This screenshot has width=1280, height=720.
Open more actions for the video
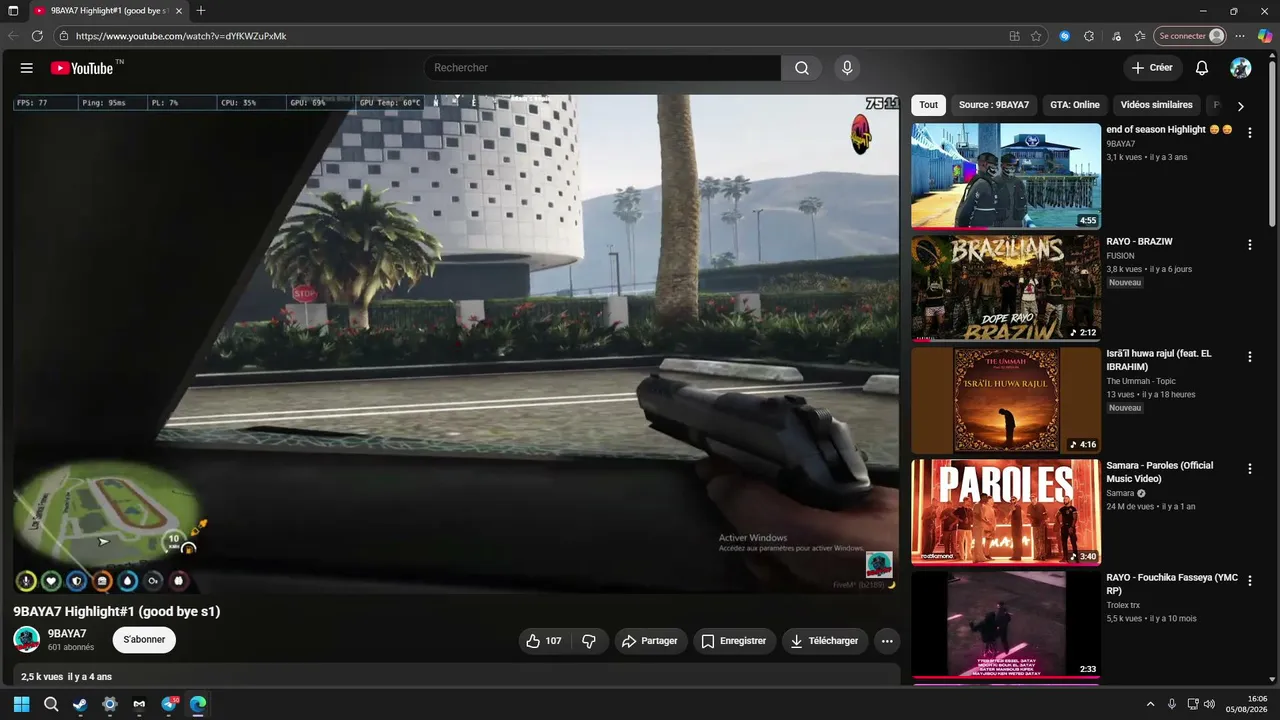tap(887, 641)
